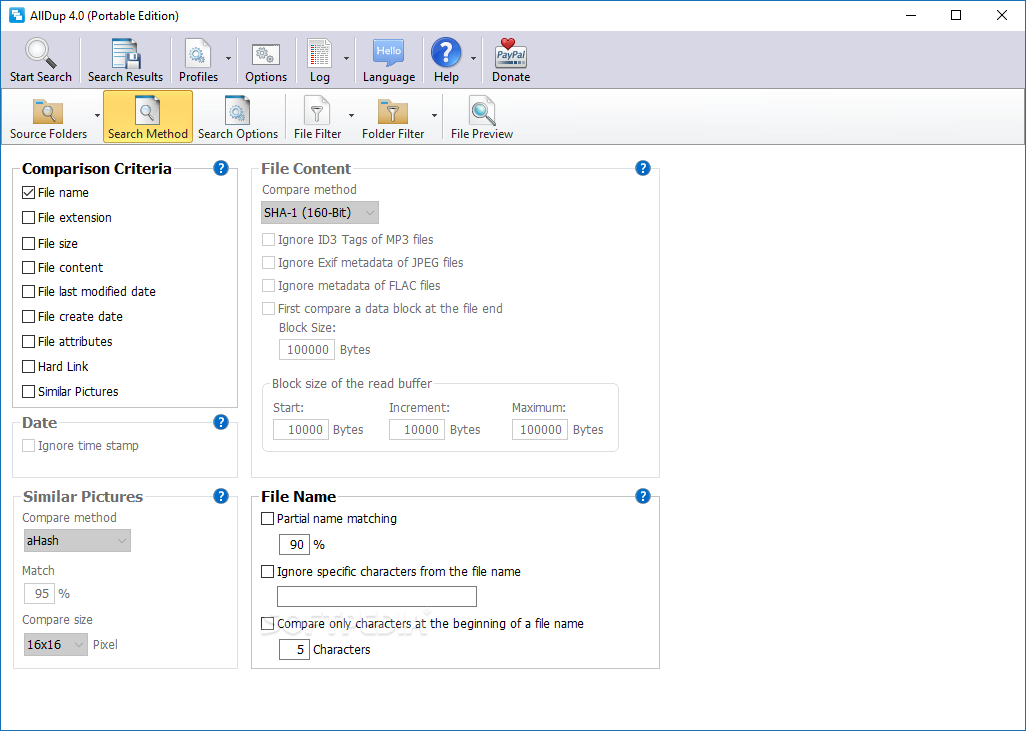Image resolution: width=1026 pixels, height=731 pixels.
Task: Open the aHash compare method dropdown
Action: coord(77,541)
